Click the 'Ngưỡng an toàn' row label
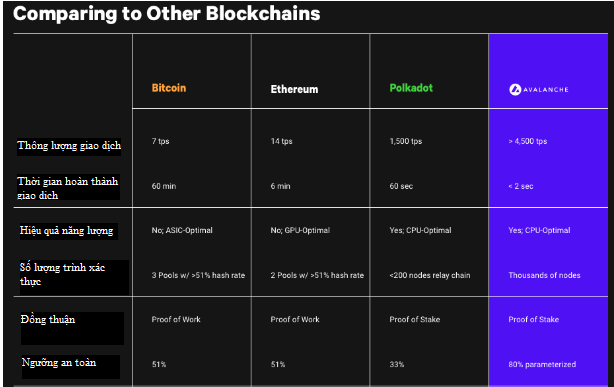 tap(59, 363)
